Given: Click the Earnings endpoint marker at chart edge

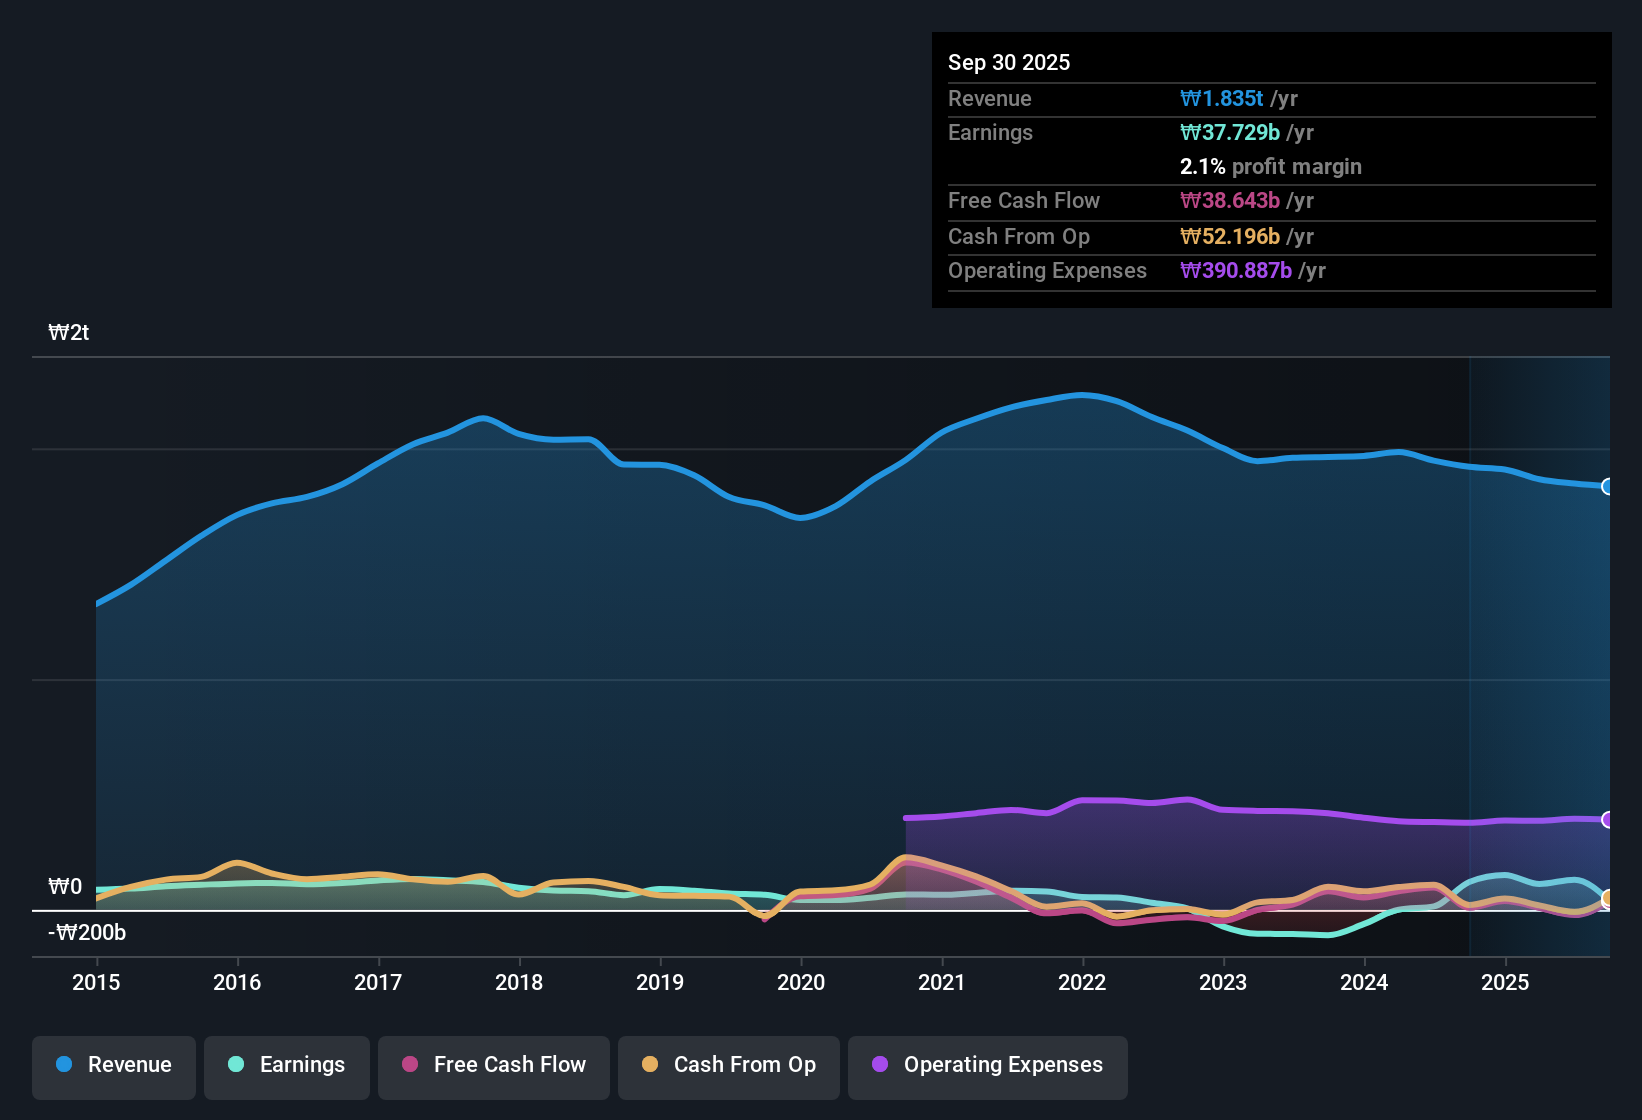Looking at the screenshot, I should (1606, 898).
